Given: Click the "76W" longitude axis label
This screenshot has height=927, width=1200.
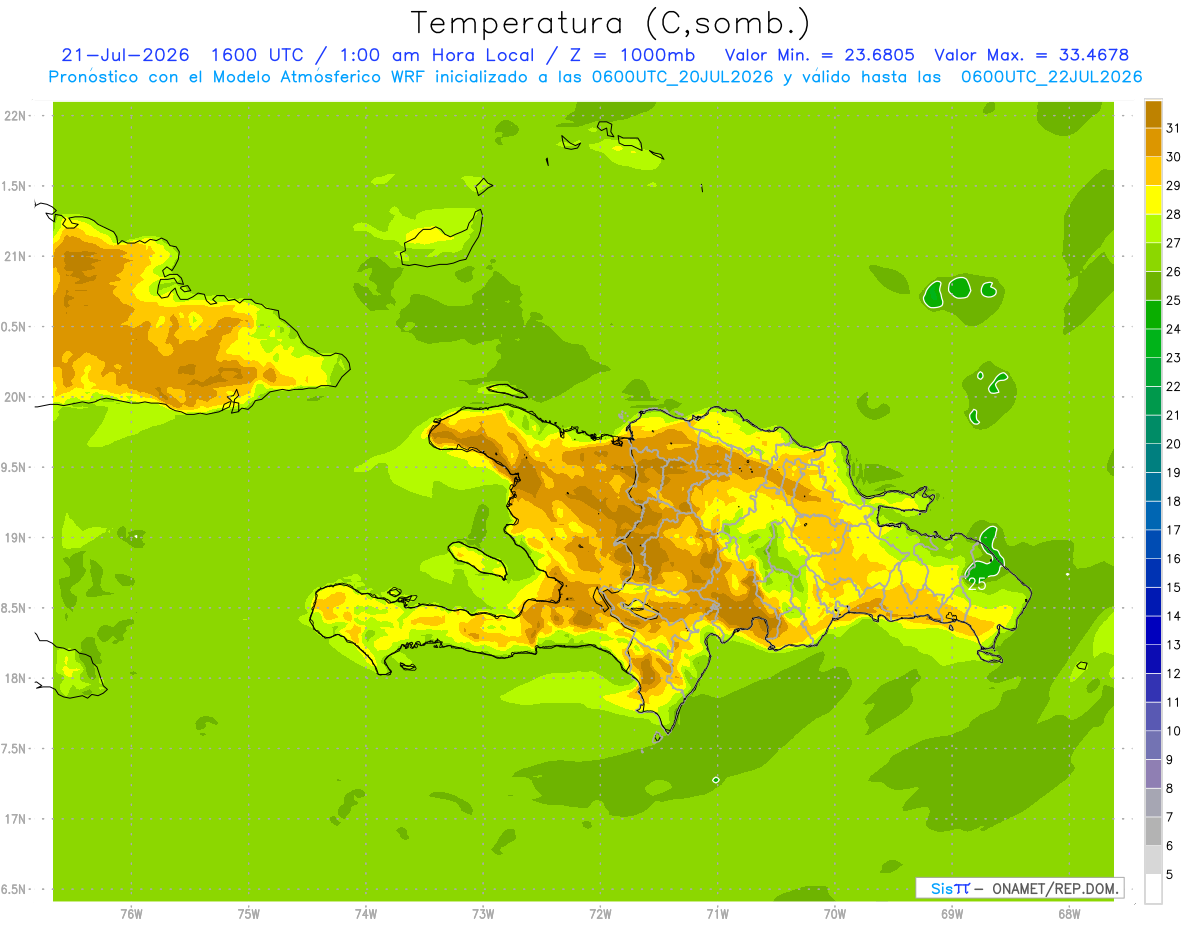Looking at the screenshot, I should point(130,914).
